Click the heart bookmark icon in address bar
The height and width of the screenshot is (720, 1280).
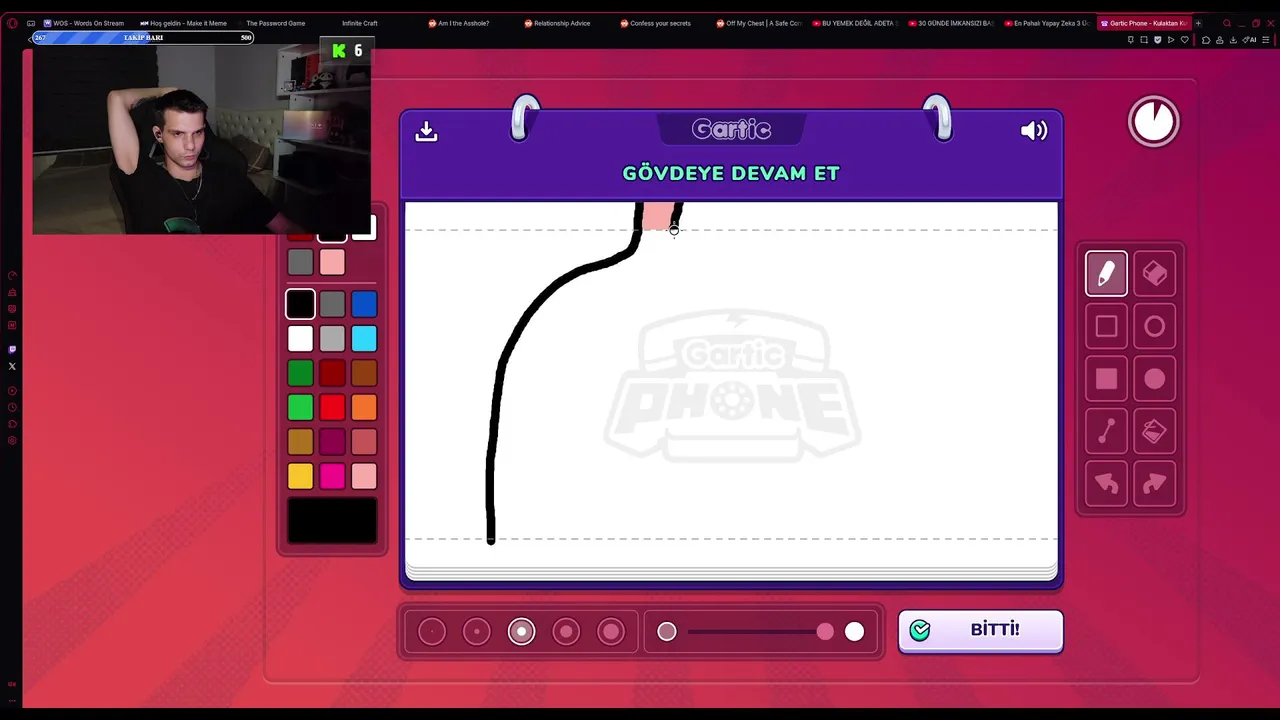tap(1185, 40)
